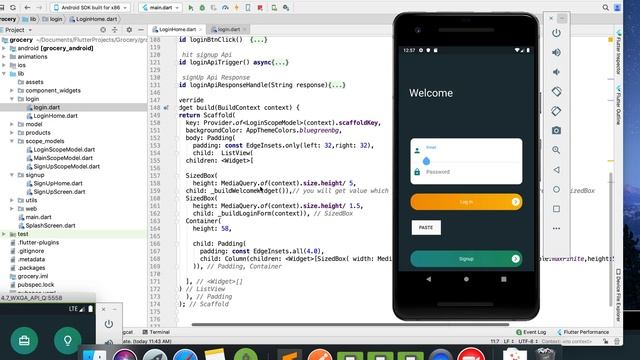640x360 pixels.
Task: Tap the Android navigation back button on phone screen
Action: pos(429,279)
